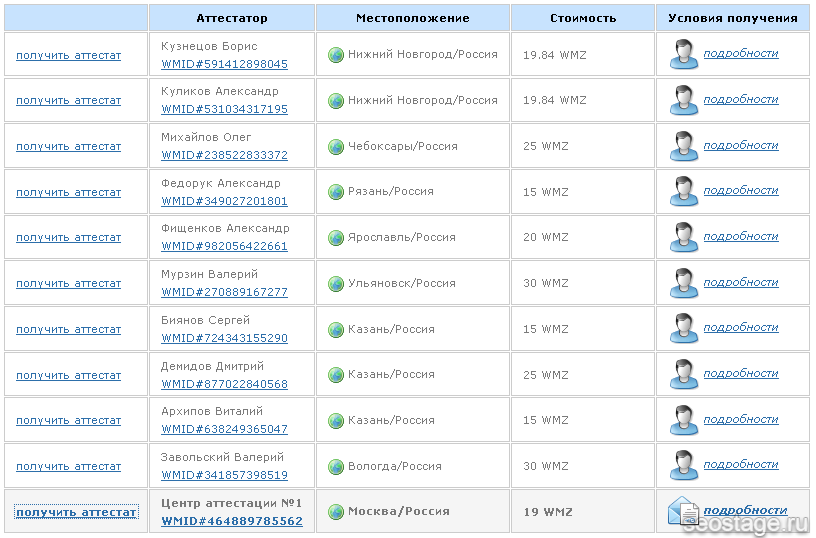Click получить аттестат for Центр аттестации №1
The image size is (816, 538).
(x=76, y=512)
